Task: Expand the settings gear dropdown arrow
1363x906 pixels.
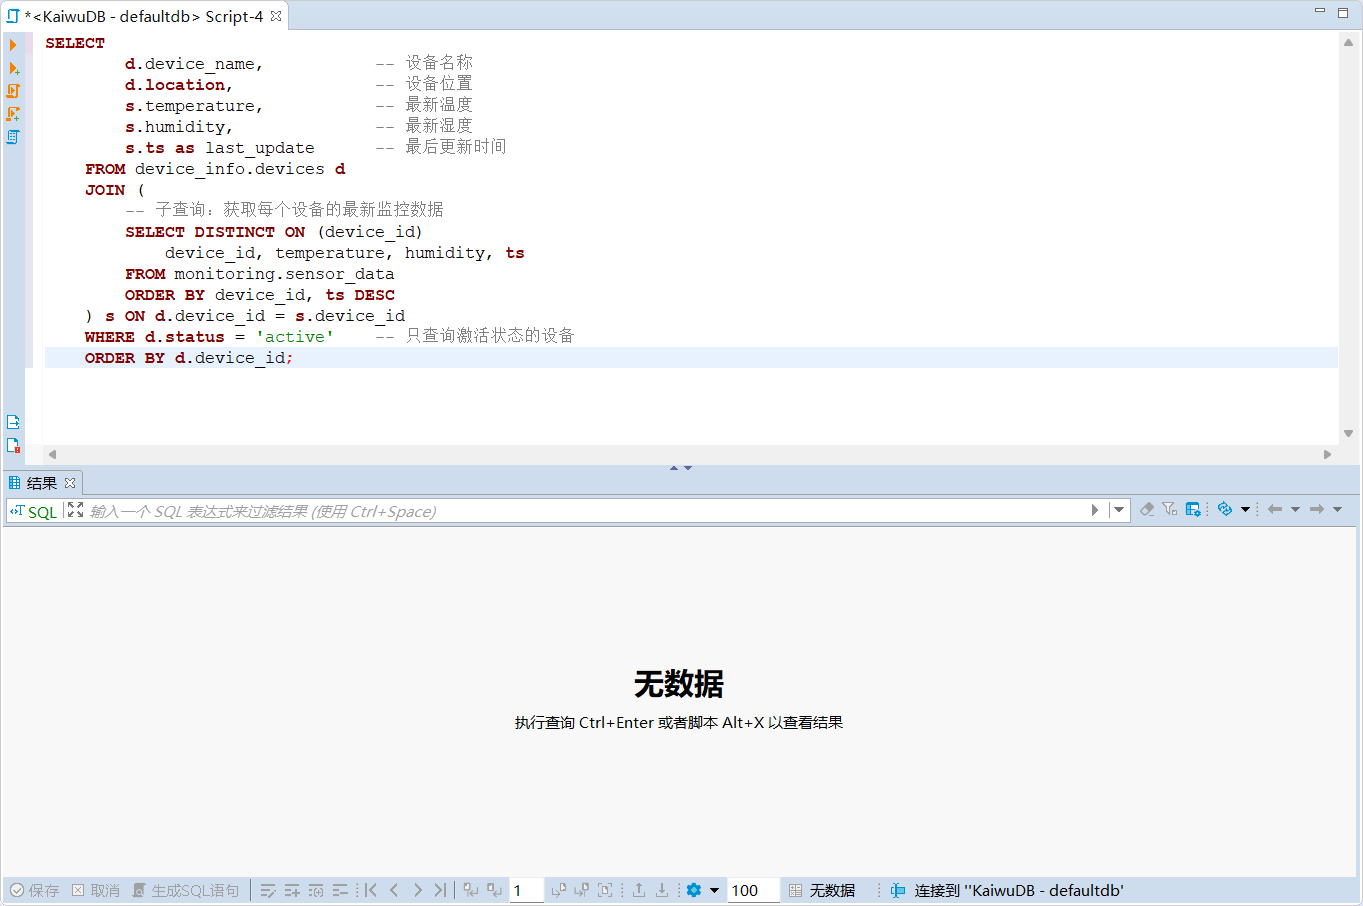Action: tap(714, 890)
